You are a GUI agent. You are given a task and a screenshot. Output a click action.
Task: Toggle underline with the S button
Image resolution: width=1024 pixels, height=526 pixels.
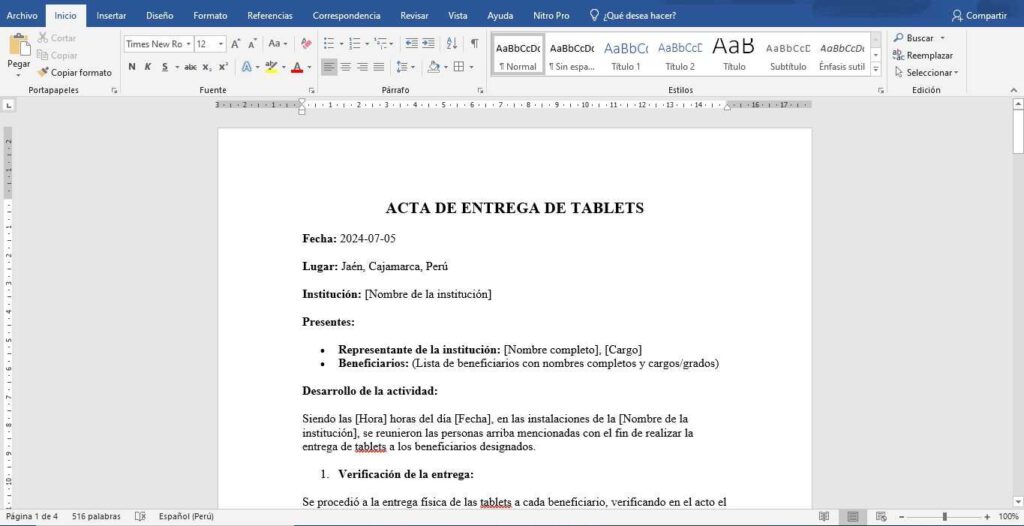[165, 67]
